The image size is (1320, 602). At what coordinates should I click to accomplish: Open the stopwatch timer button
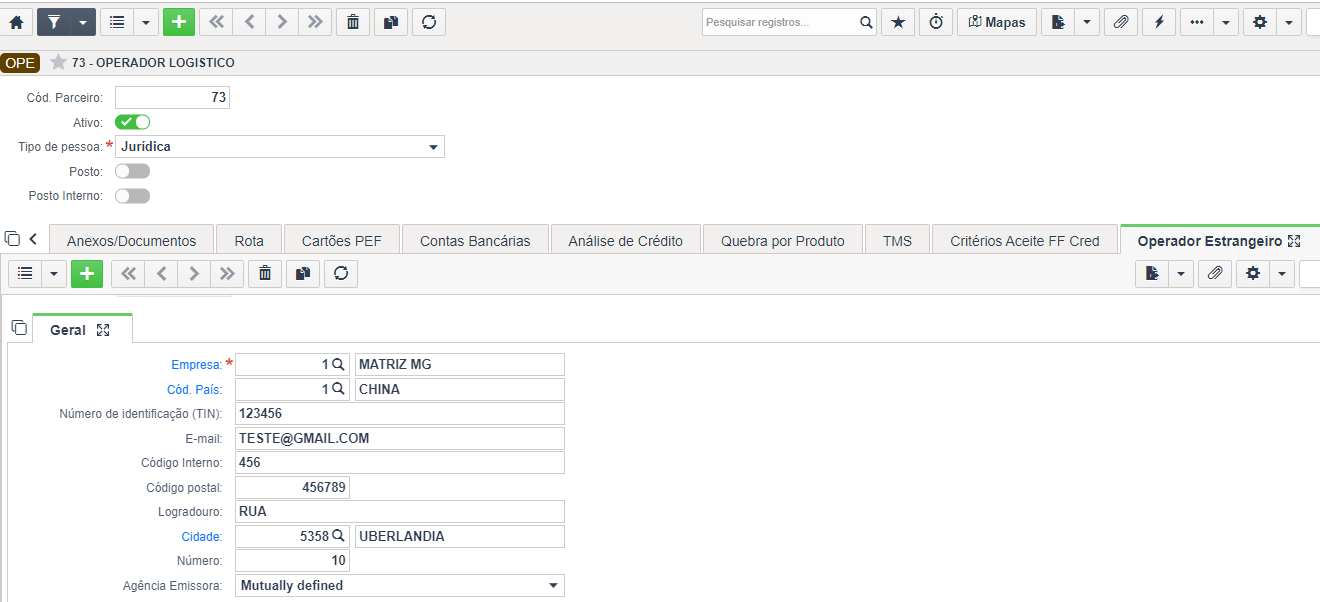[936, 22]
